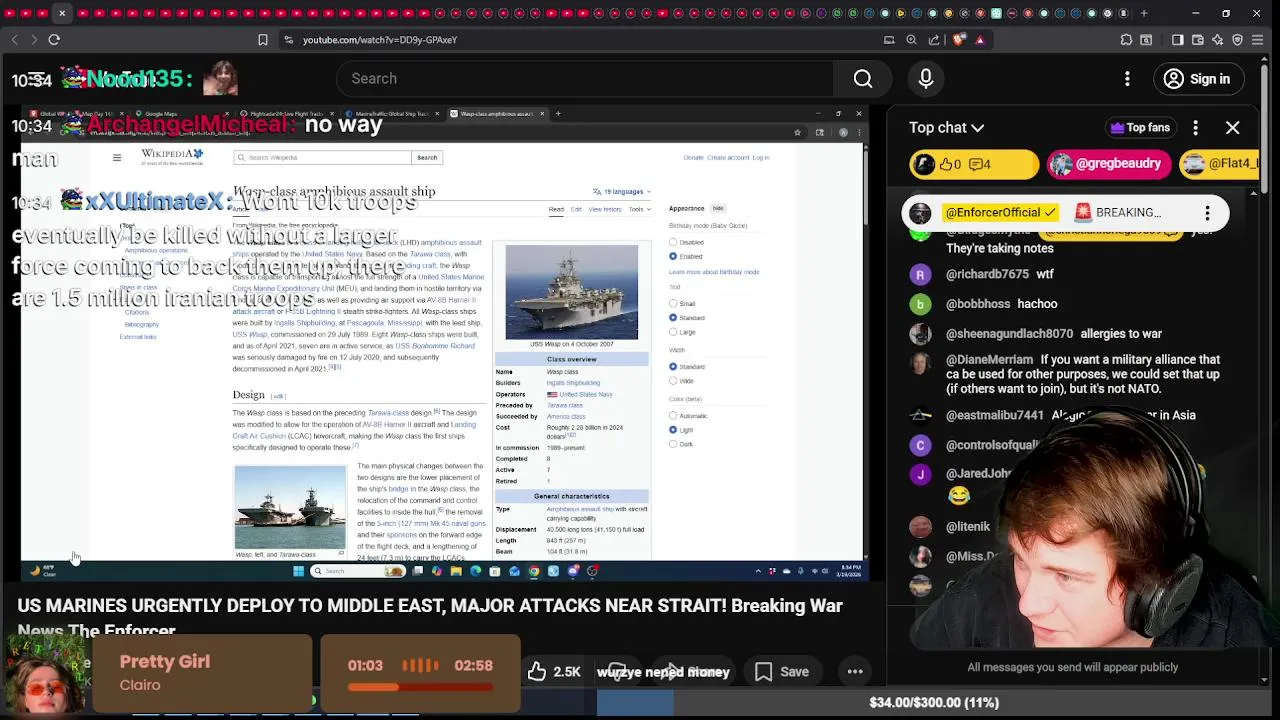Select the Automatic color radio option
The image size is (1280, 720).
(x=673, y=415)
